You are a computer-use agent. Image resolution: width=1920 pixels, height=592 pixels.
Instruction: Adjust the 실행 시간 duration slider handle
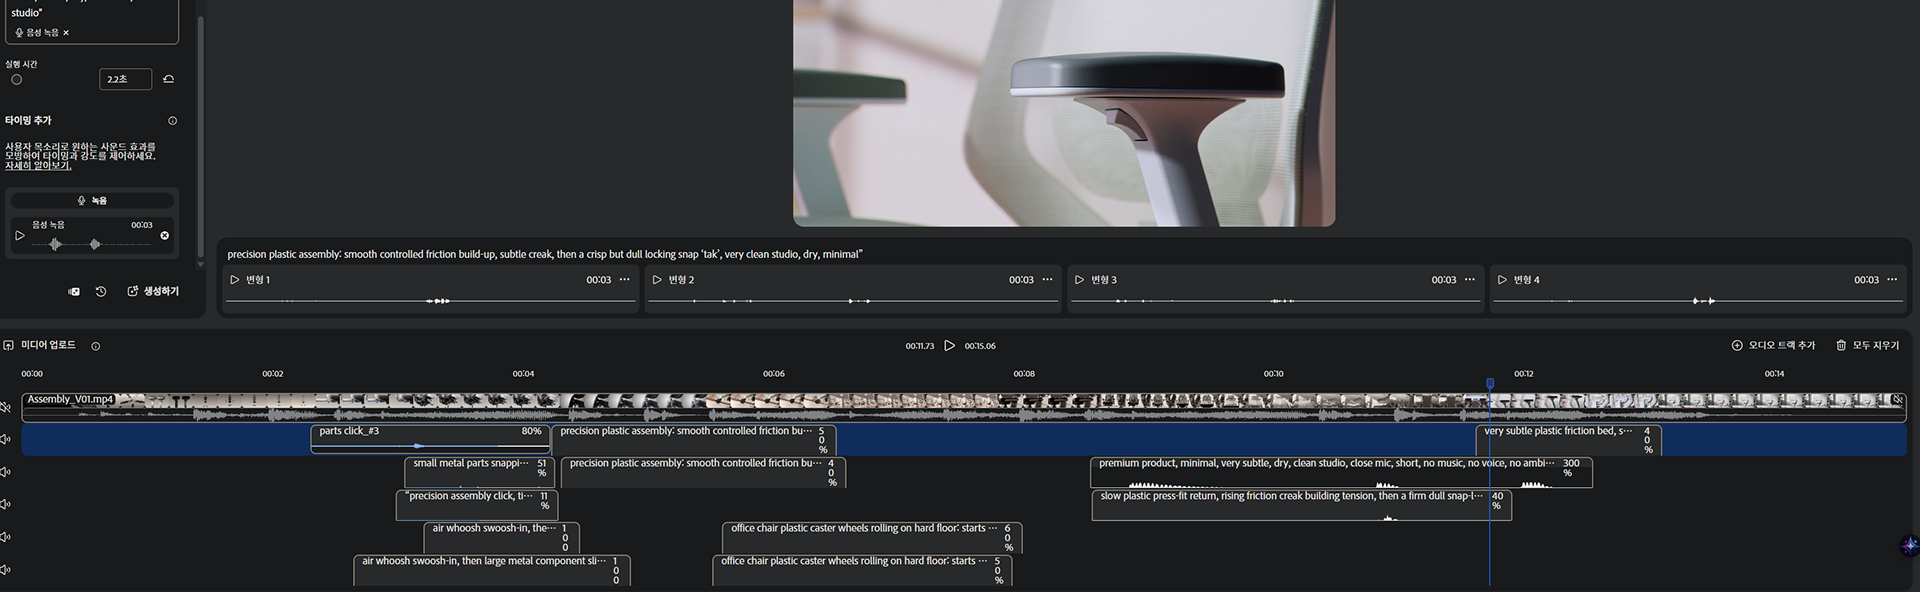coord(16,79)
